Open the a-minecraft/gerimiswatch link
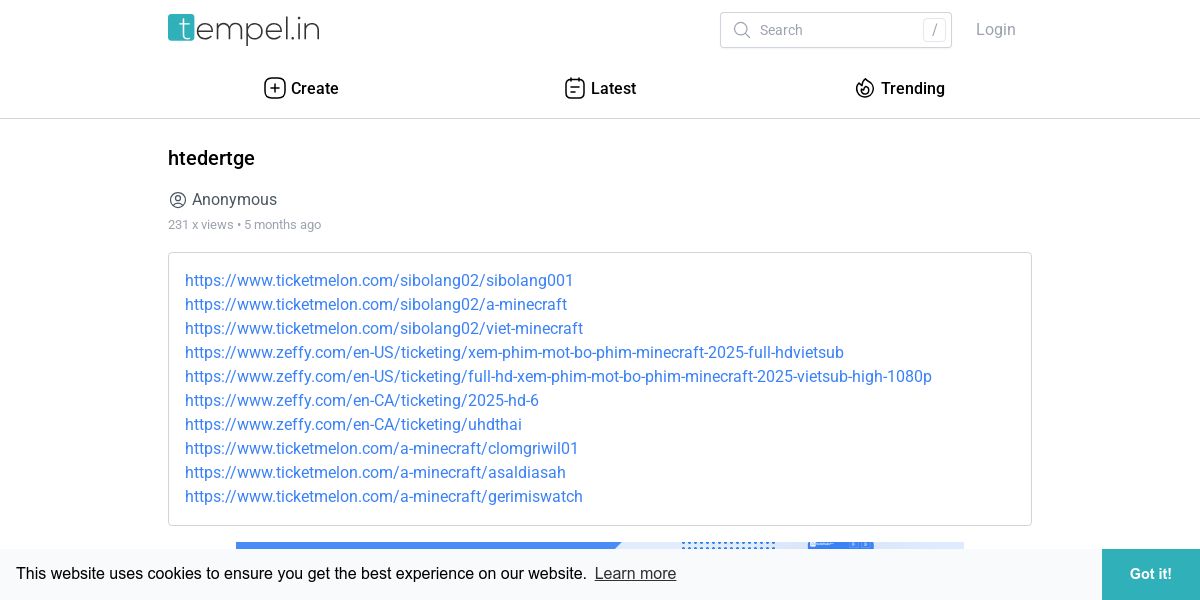The image size is (1200, 600). [x=384, y=497]
